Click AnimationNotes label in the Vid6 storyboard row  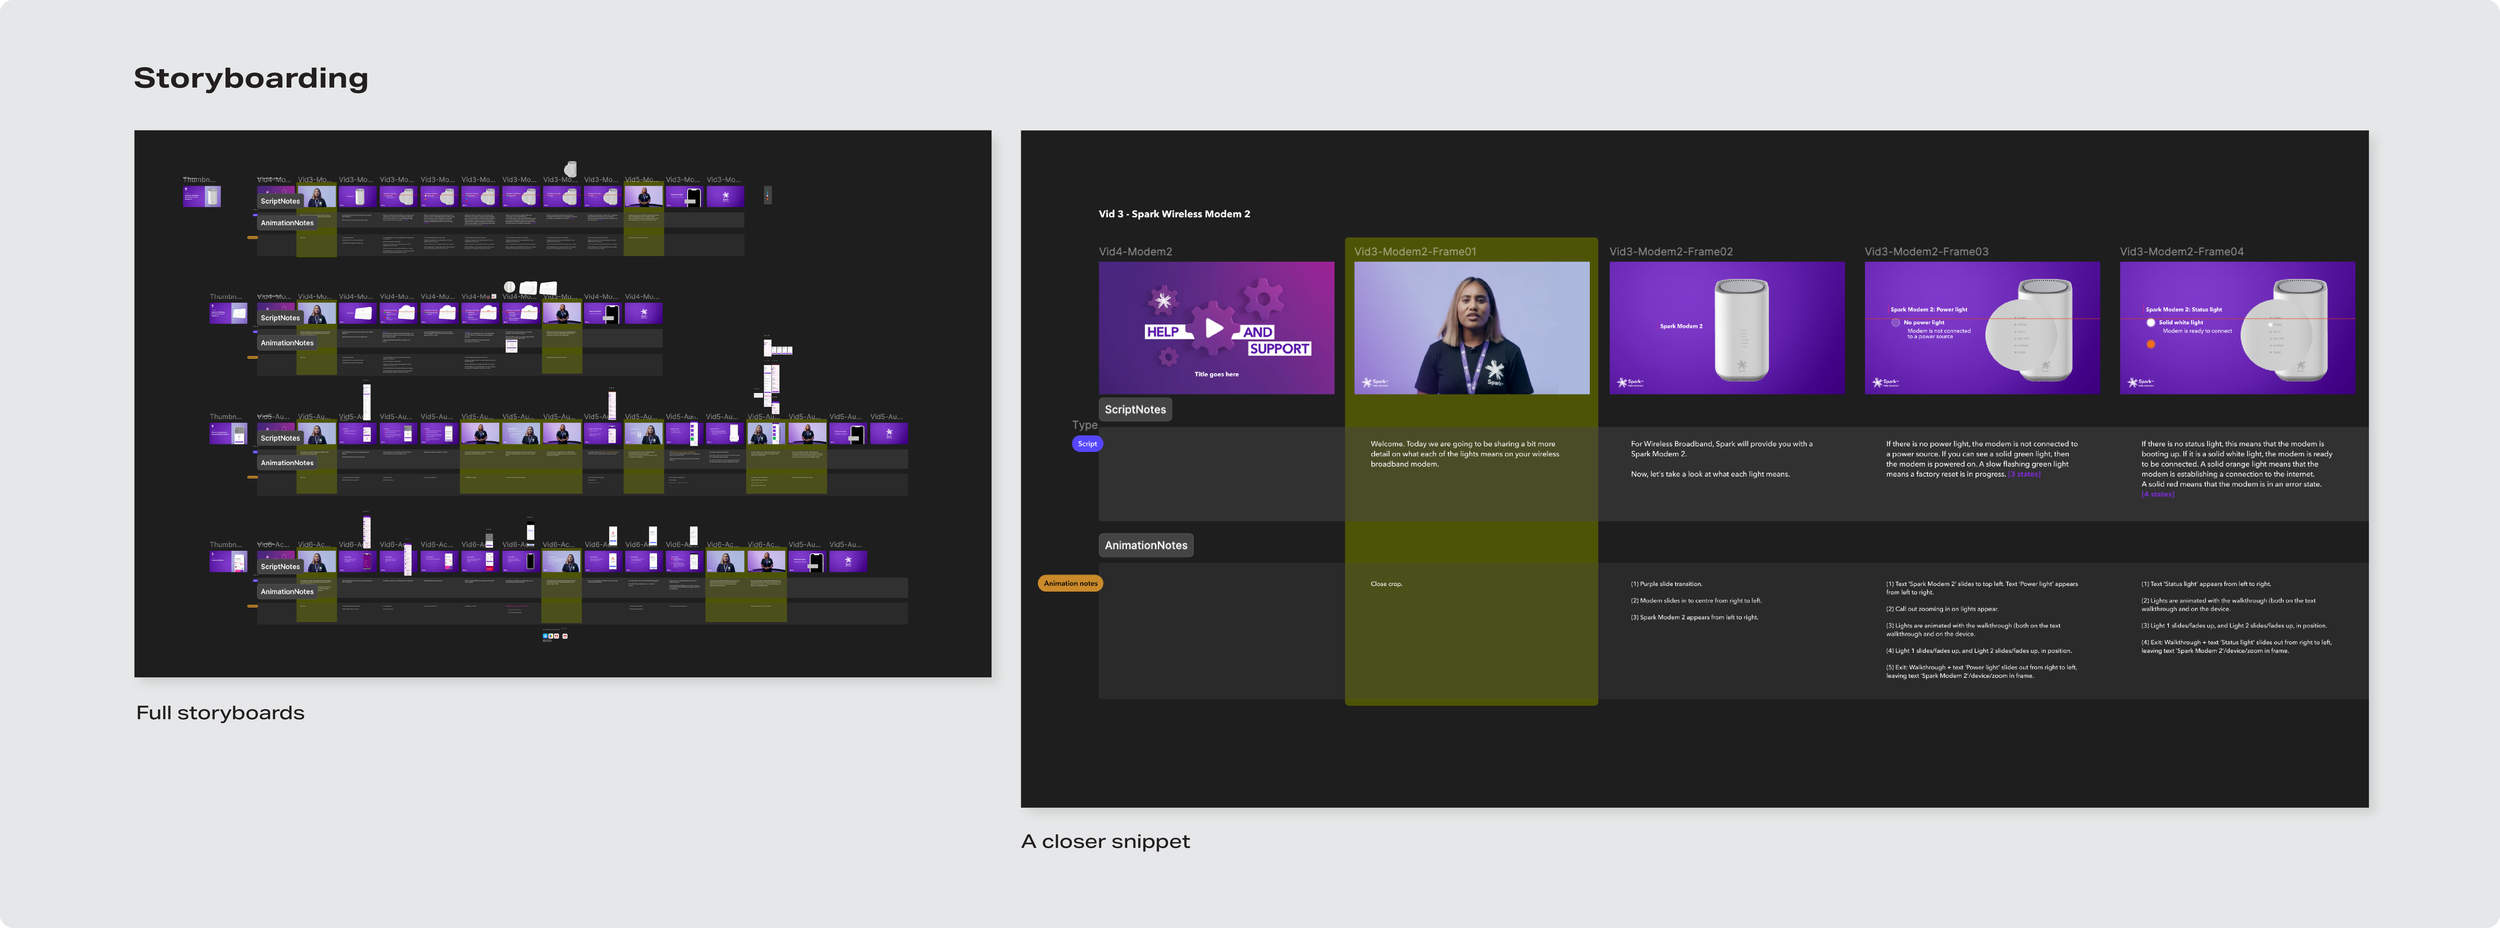pyautogui.click(x=287, y=592)
